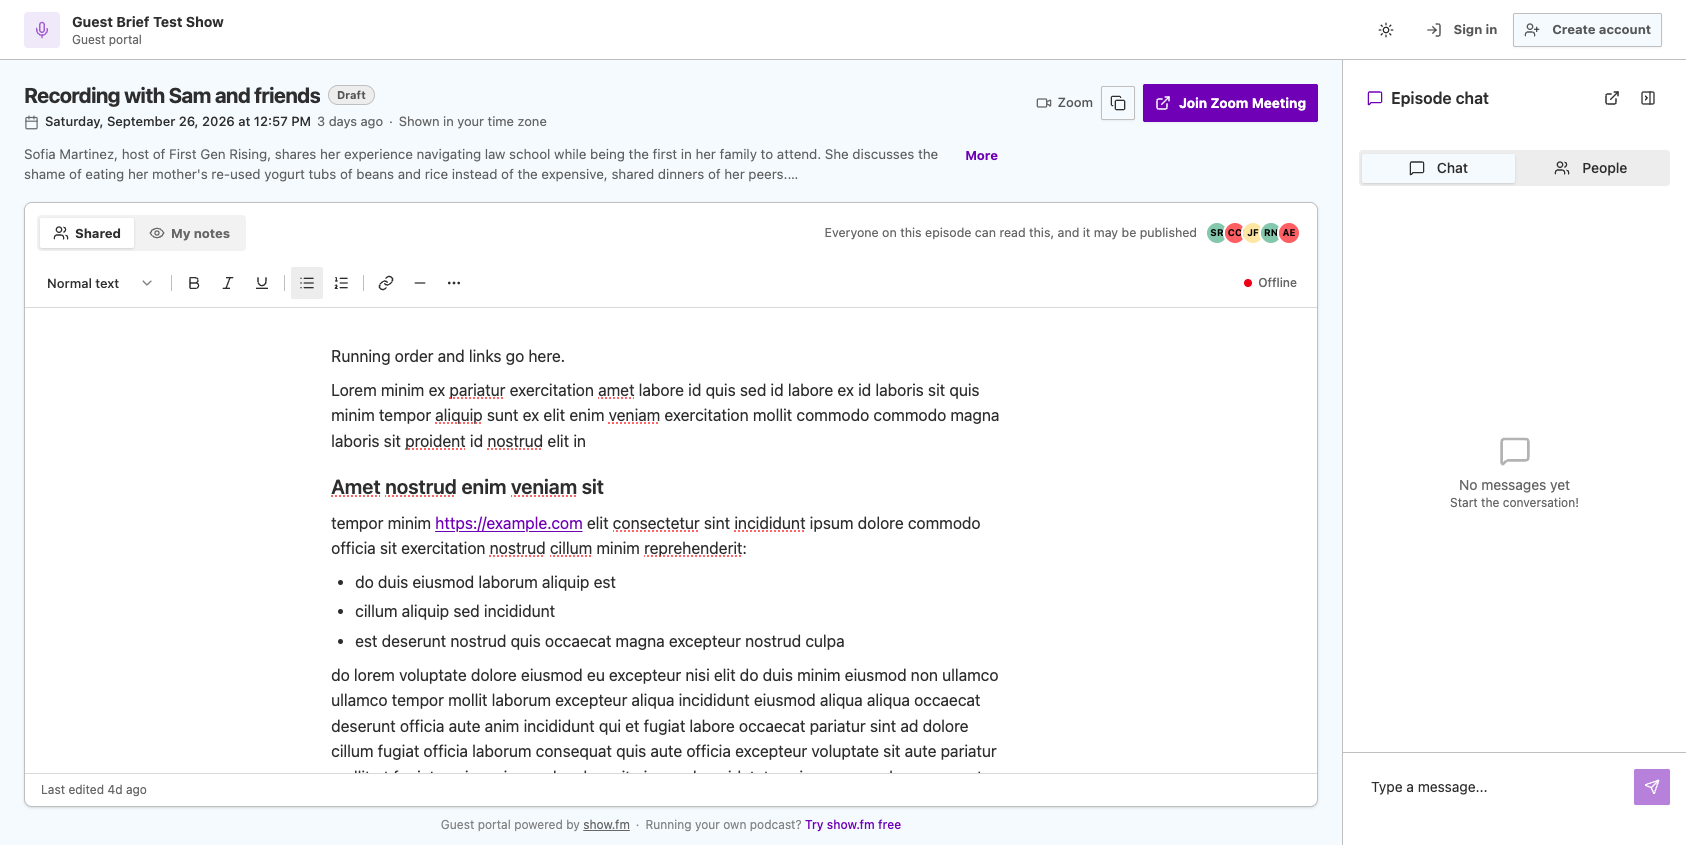Click 'Running order and links go here.'
The height and width of the screenshot is (845, 1686).
[x=448, y=356]
